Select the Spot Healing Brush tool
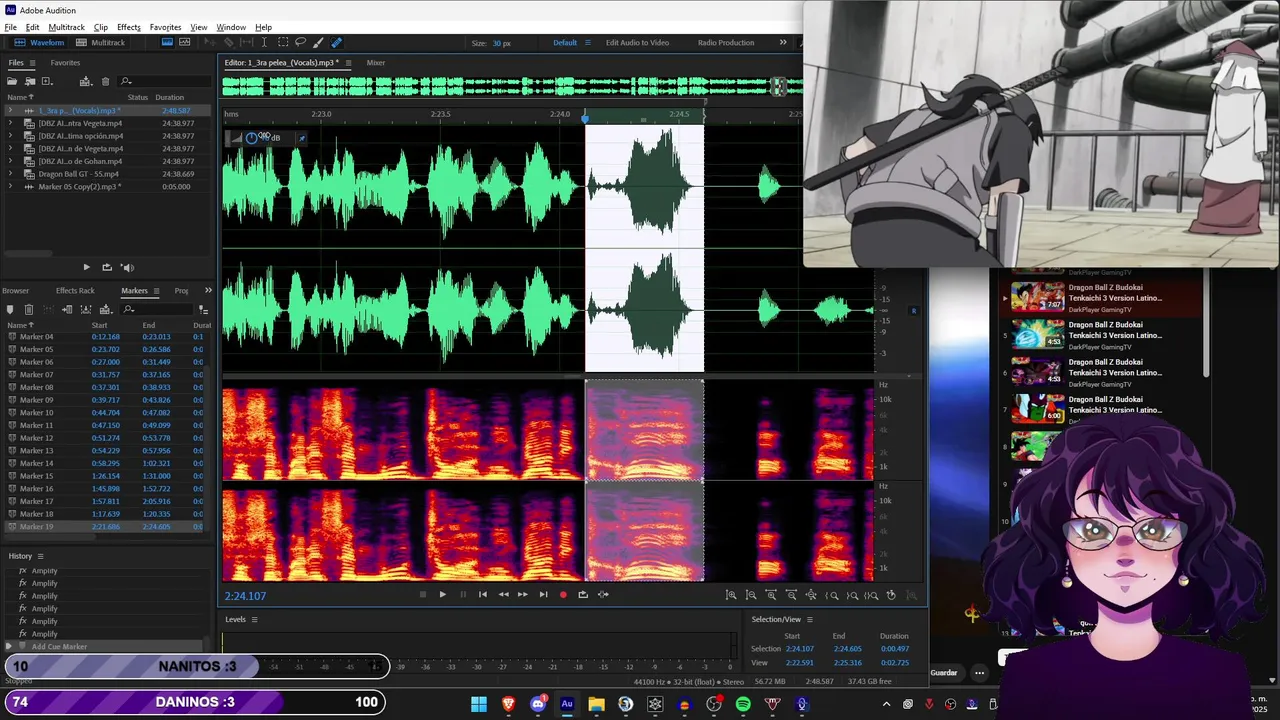1280x720 pixels. coord(337,42)
